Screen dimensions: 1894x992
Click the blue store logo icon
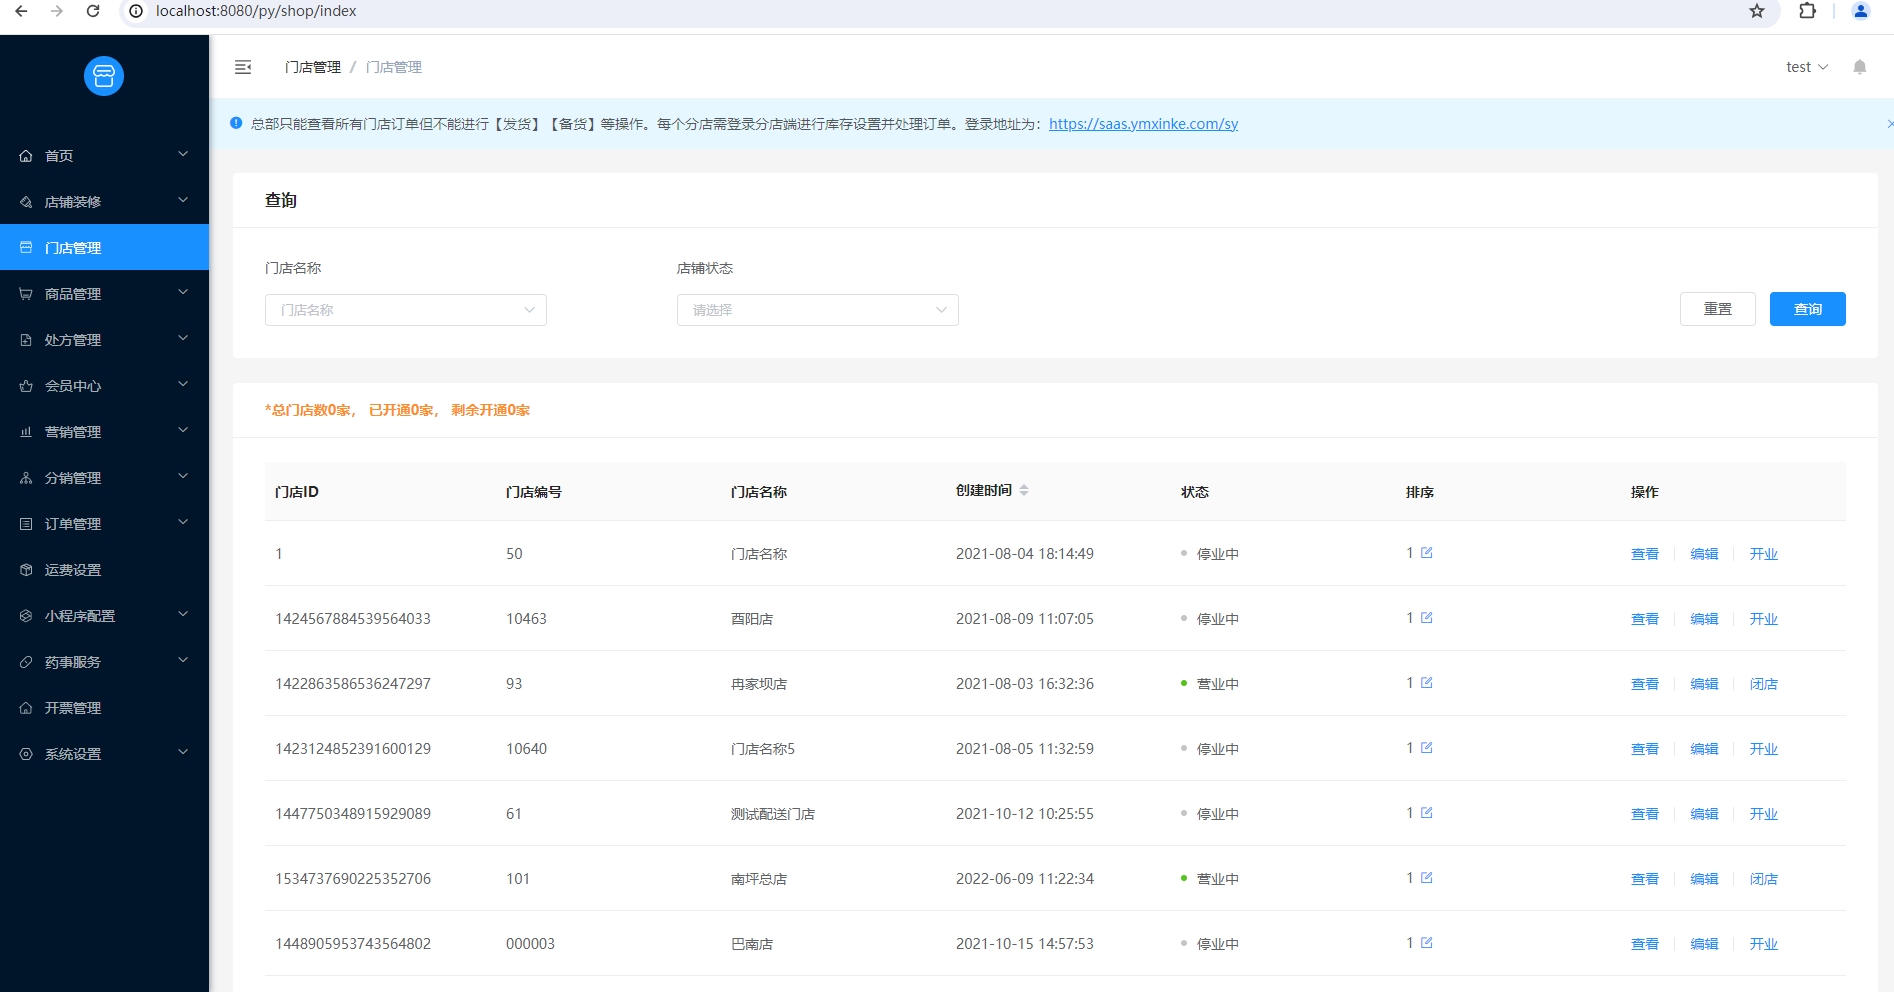[104, 76]
